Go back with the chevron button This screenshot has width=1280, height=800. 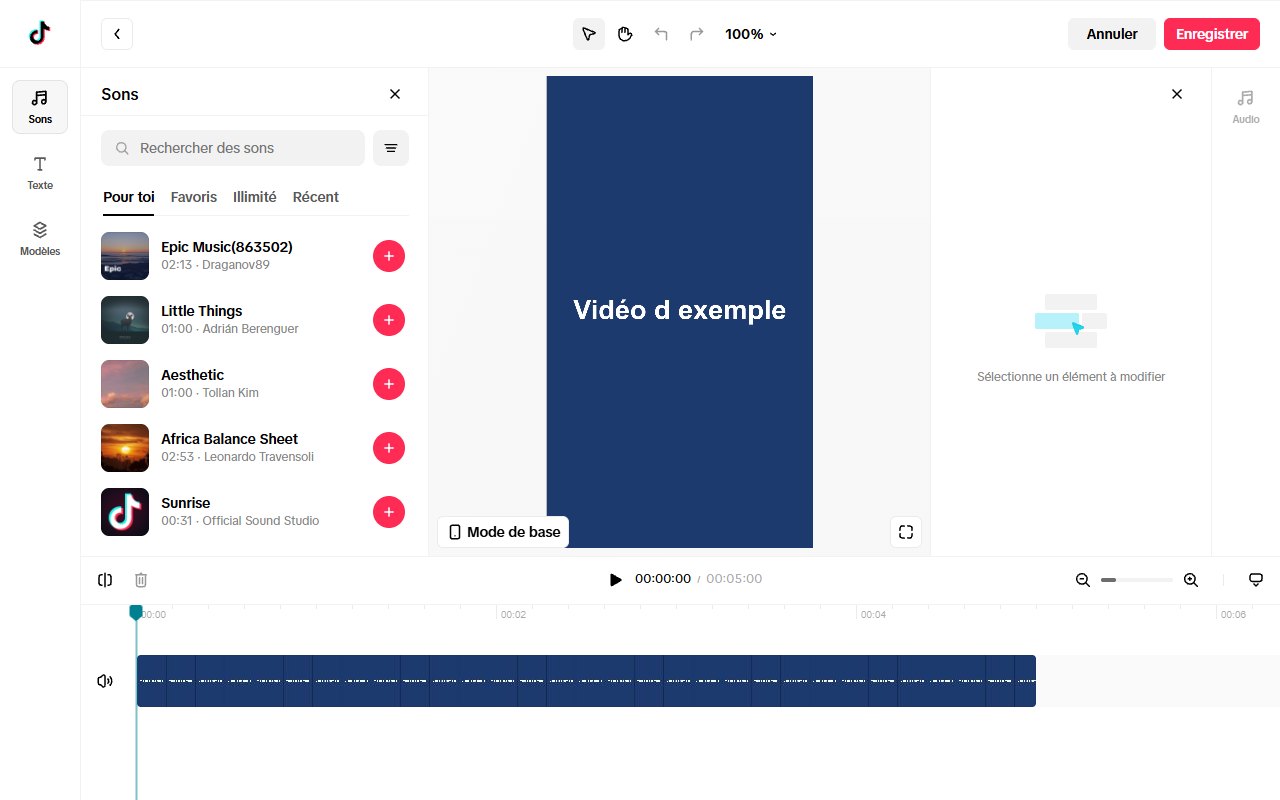pos(117,34)
